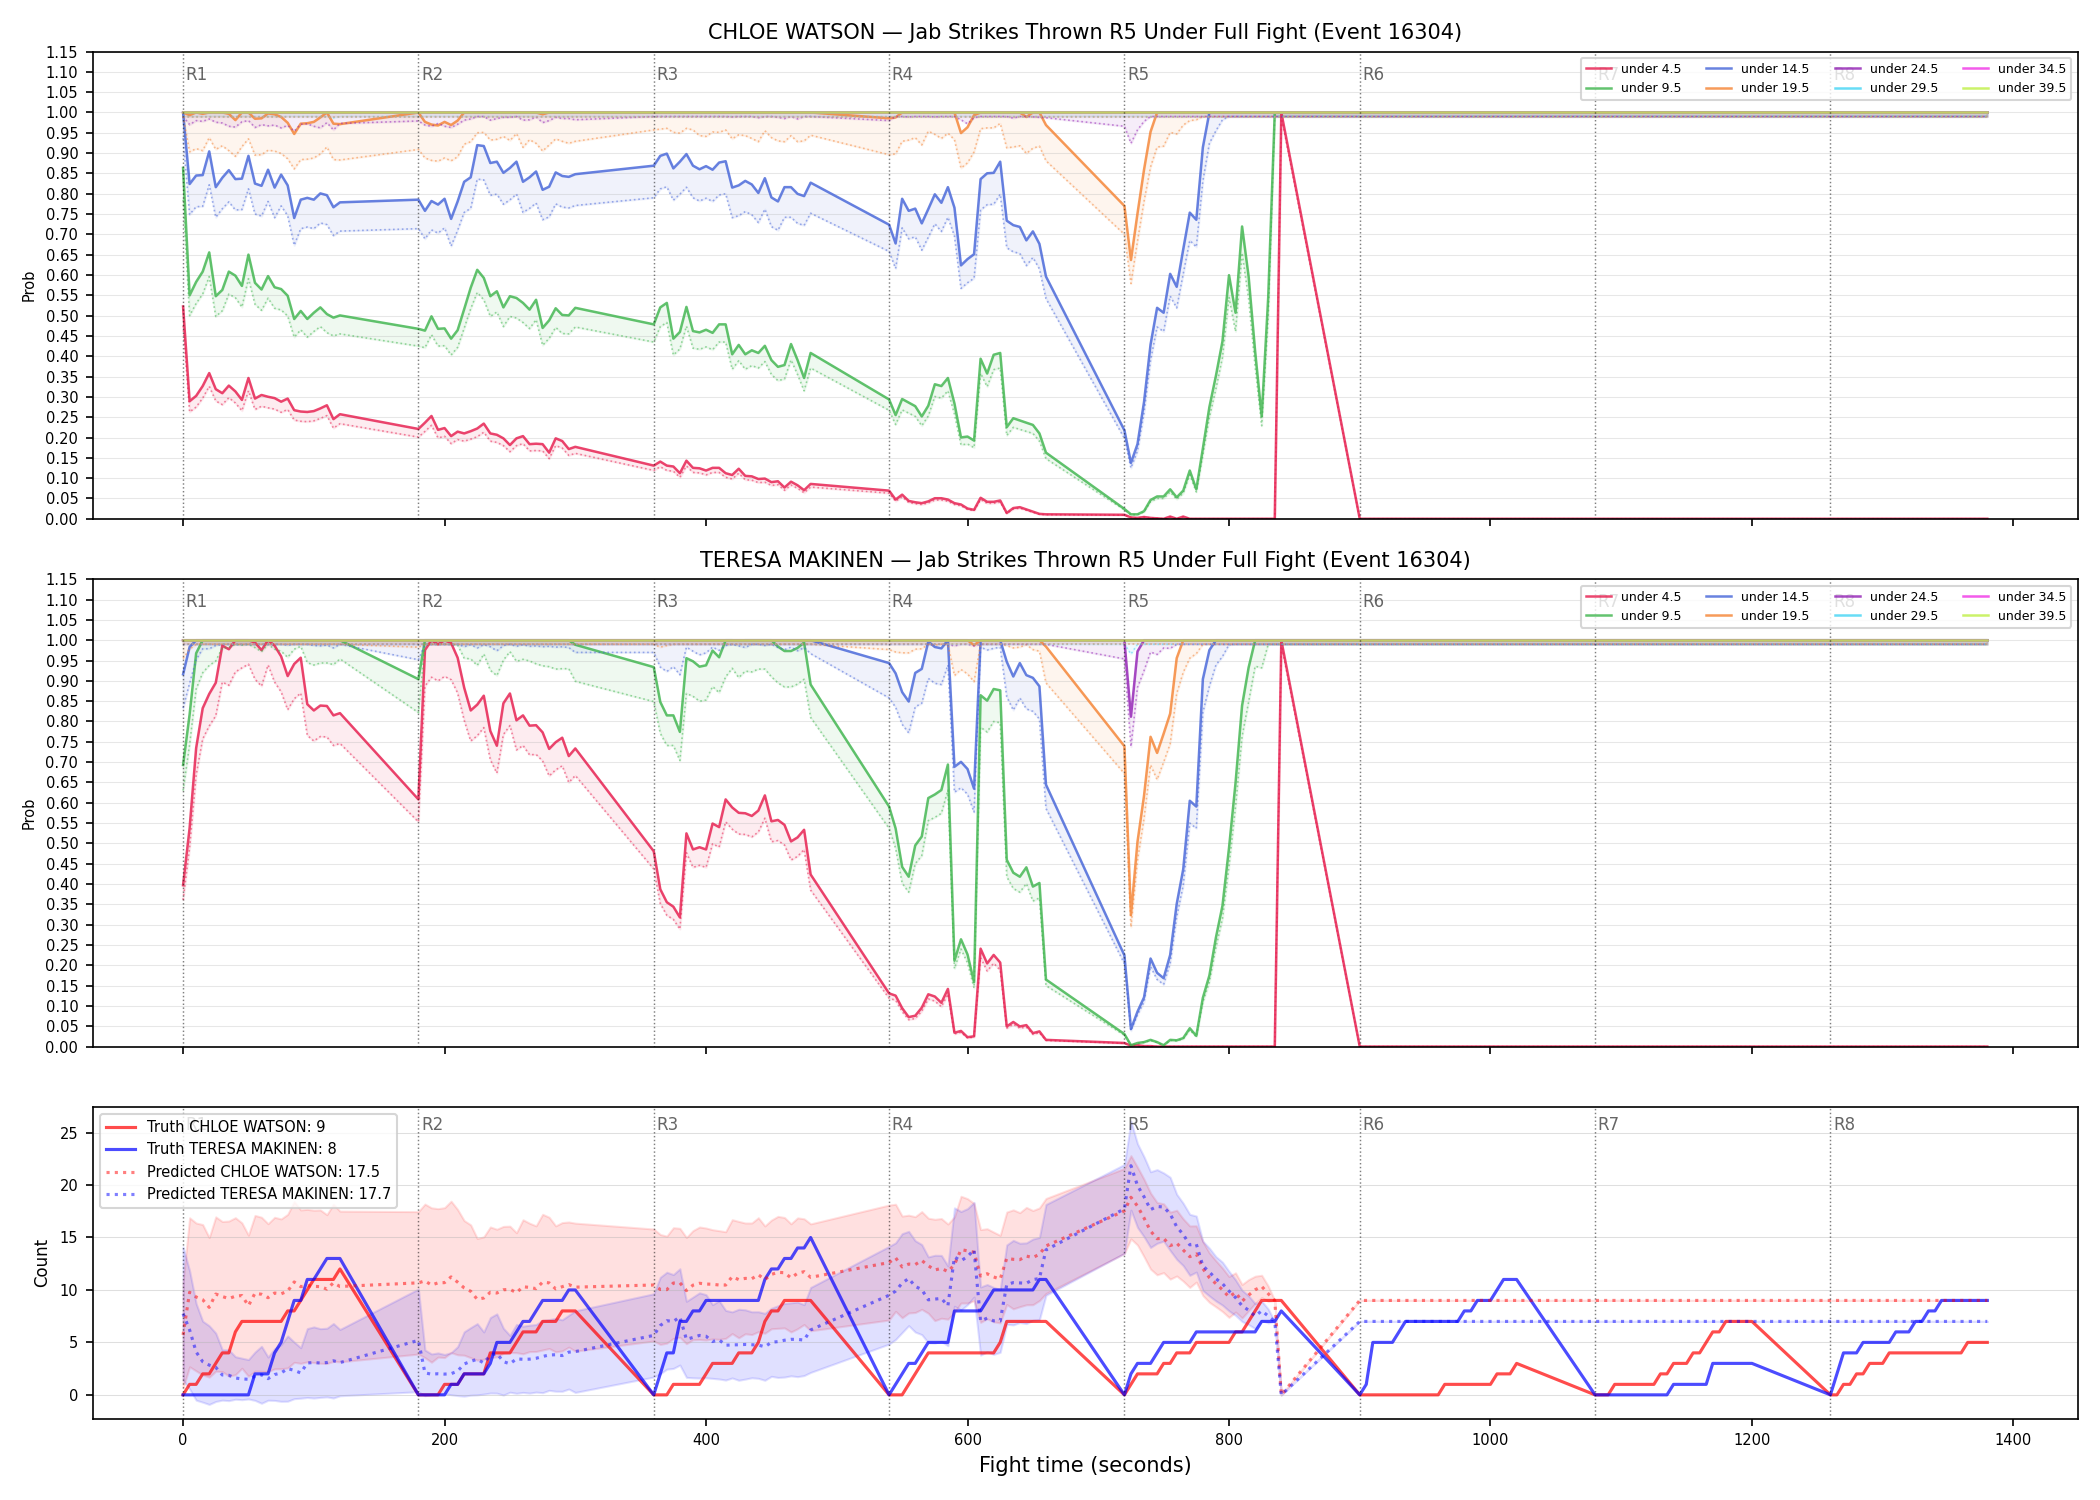Click the R5 marker in Chloe Watson chart

point(1138,74)
